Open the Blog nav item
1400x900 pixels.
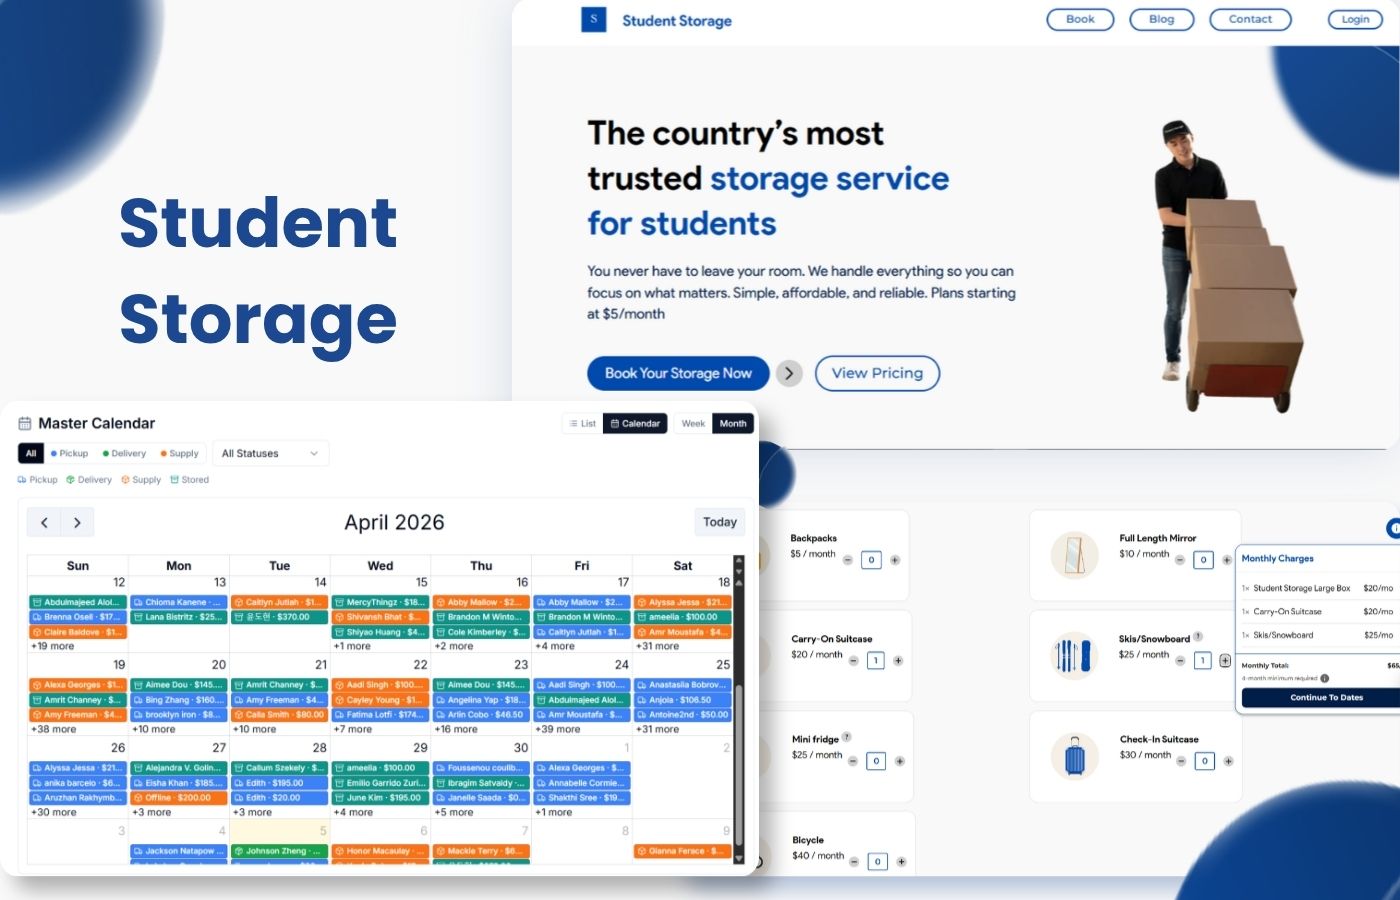[x=1162, y=19]
